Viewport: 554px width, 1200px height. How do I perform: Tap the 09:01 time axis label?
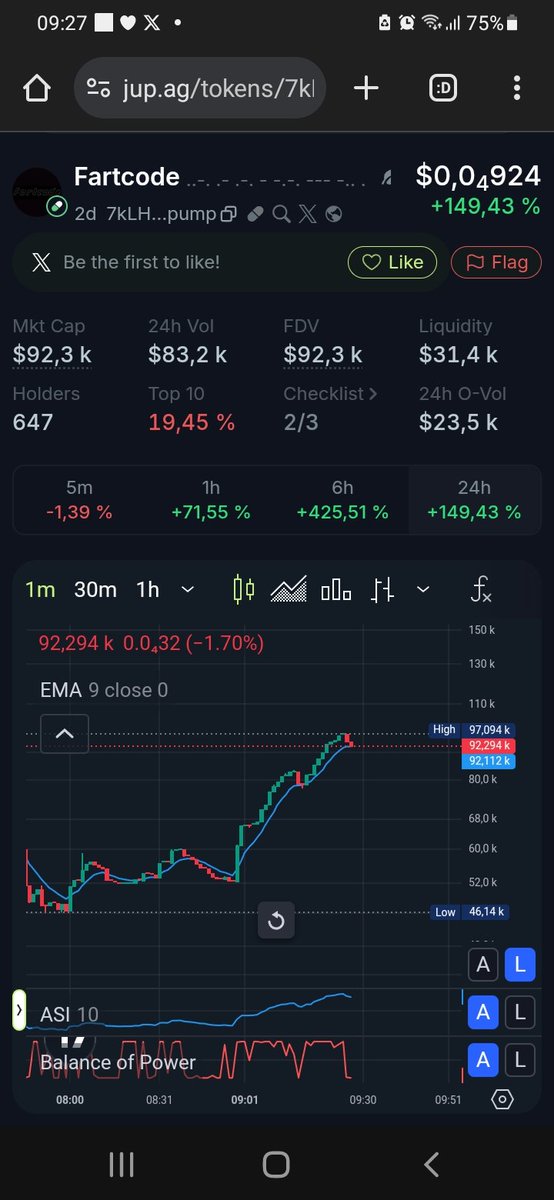244,1099
